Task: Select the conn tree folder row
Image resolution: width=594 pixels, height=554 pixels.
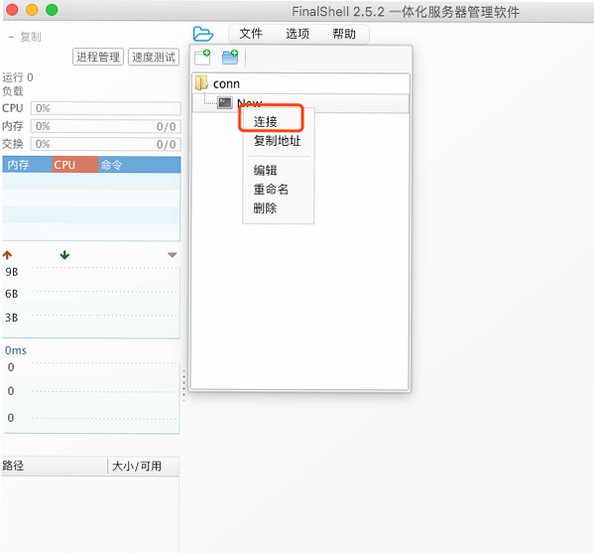Action: 301,84
